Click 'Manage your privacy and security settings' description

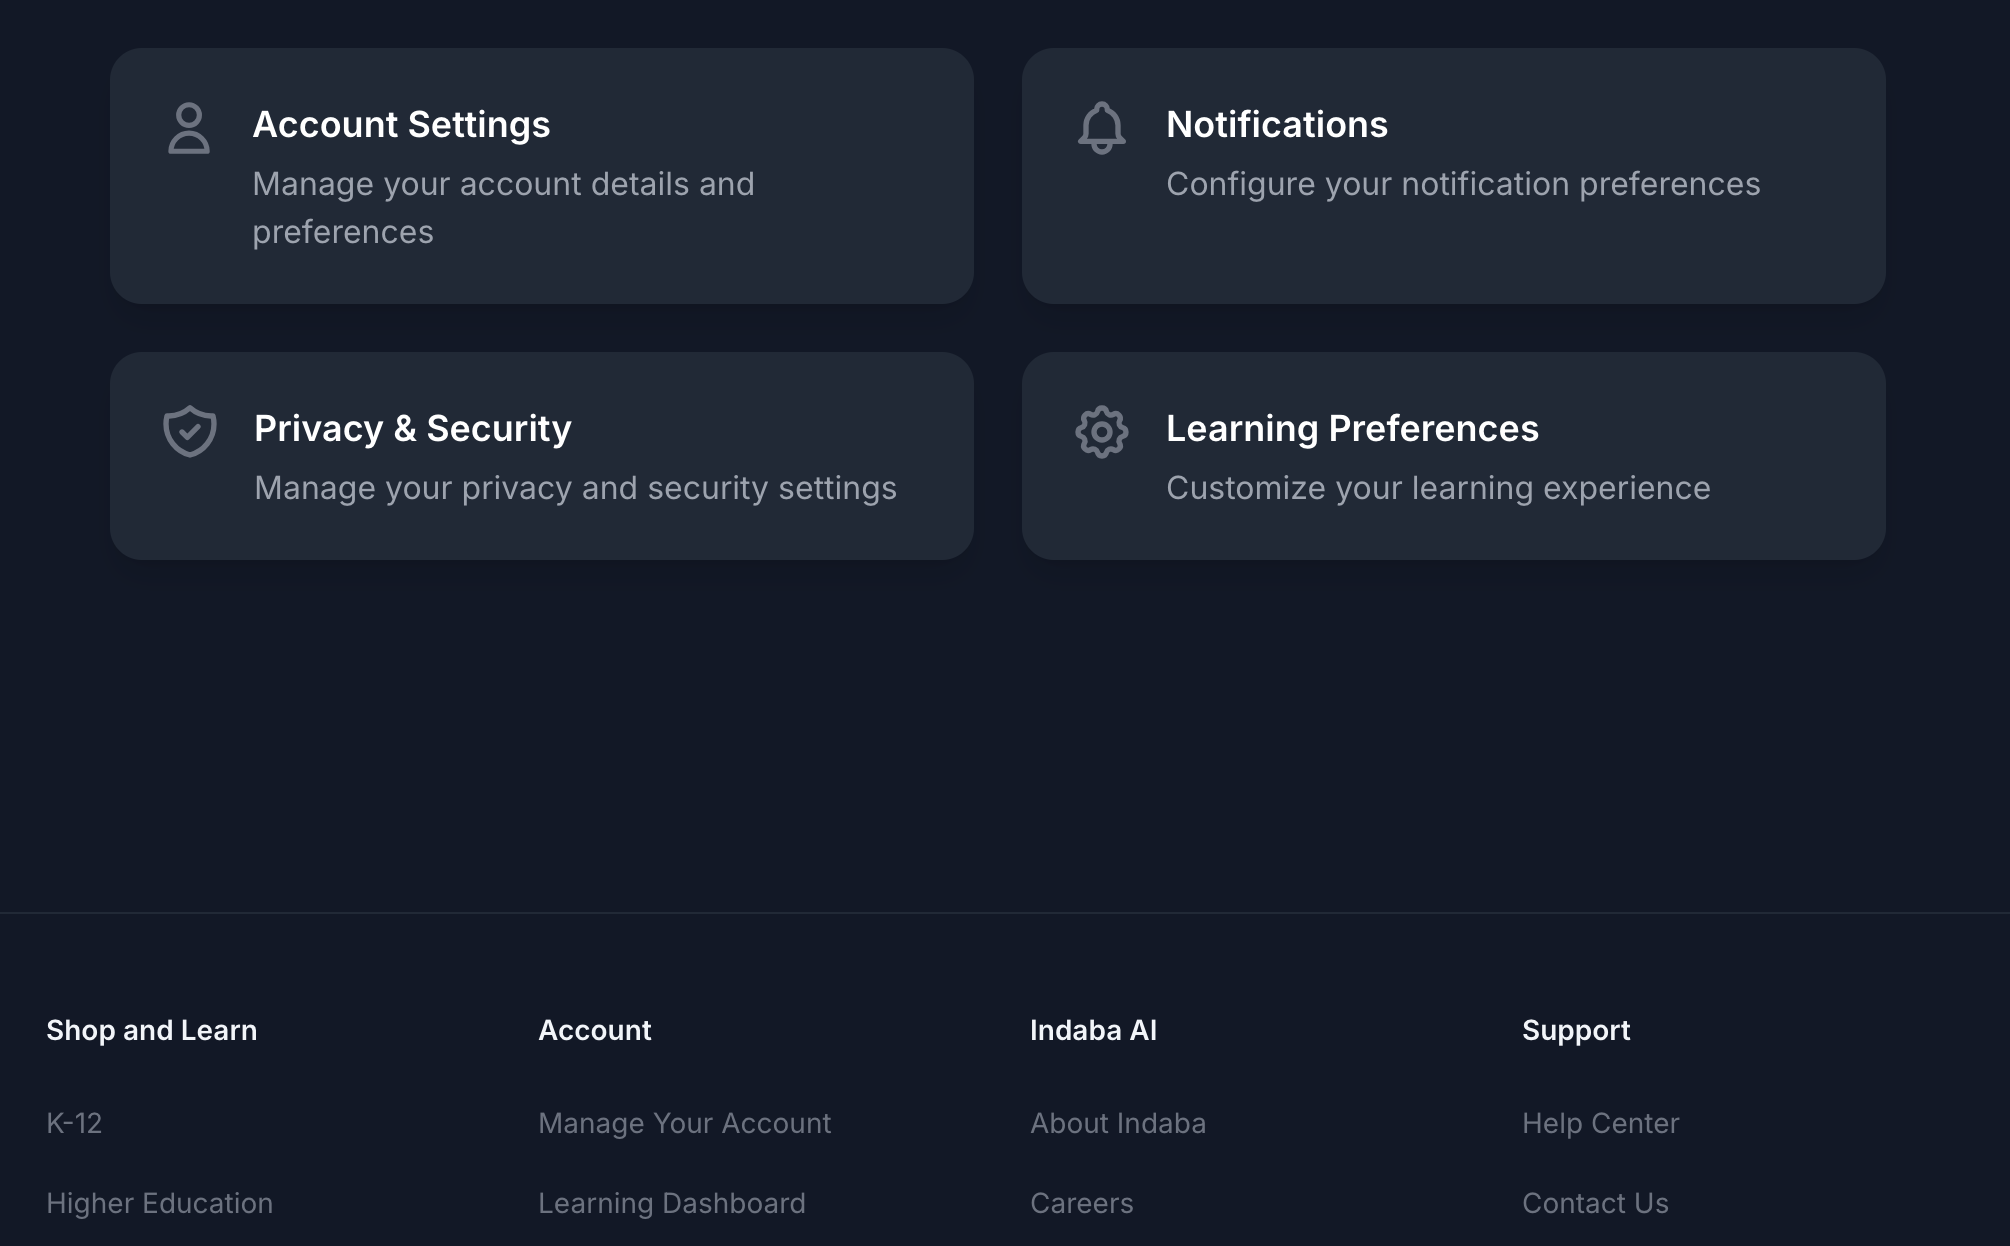[575, 489]
